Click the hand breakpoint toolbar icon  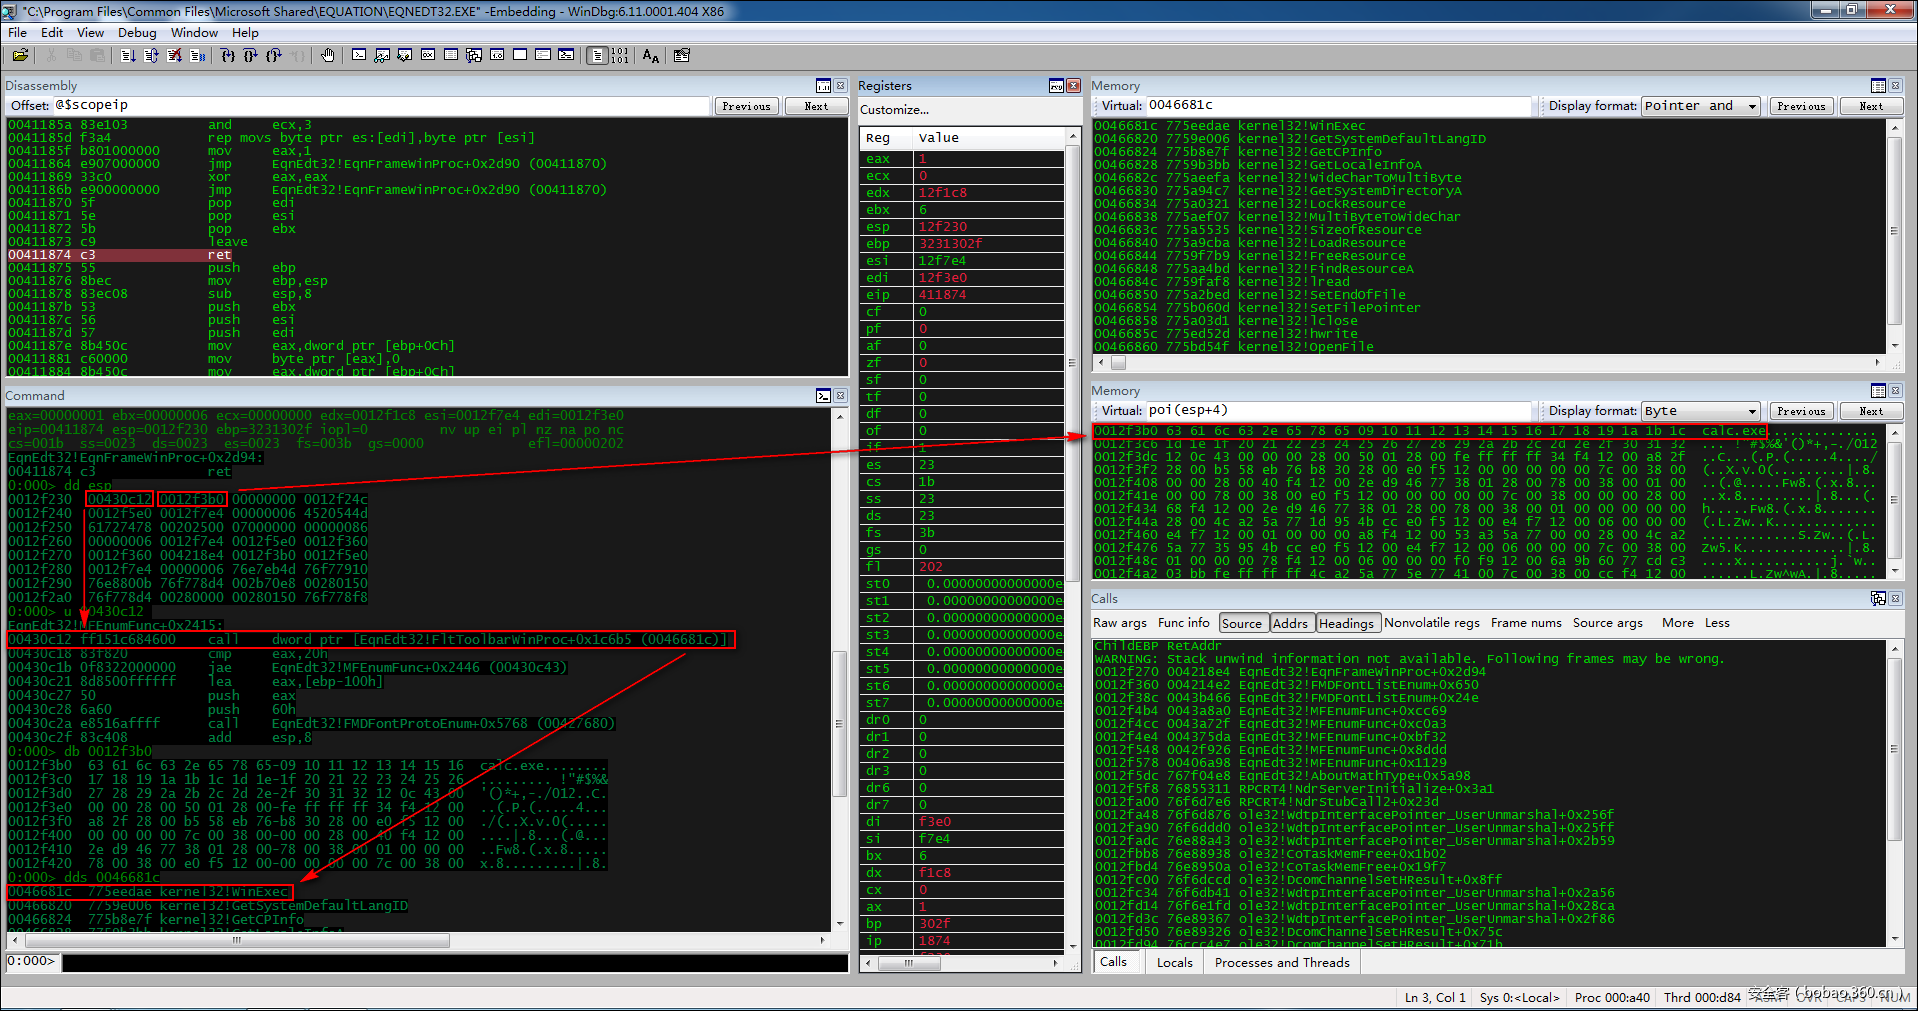tap(328, 56)
